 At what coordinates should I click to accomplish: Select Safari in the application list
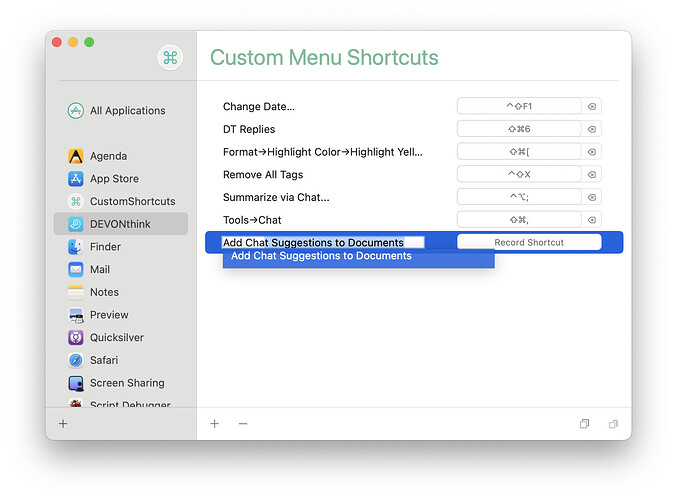click(x=103, y=360)
